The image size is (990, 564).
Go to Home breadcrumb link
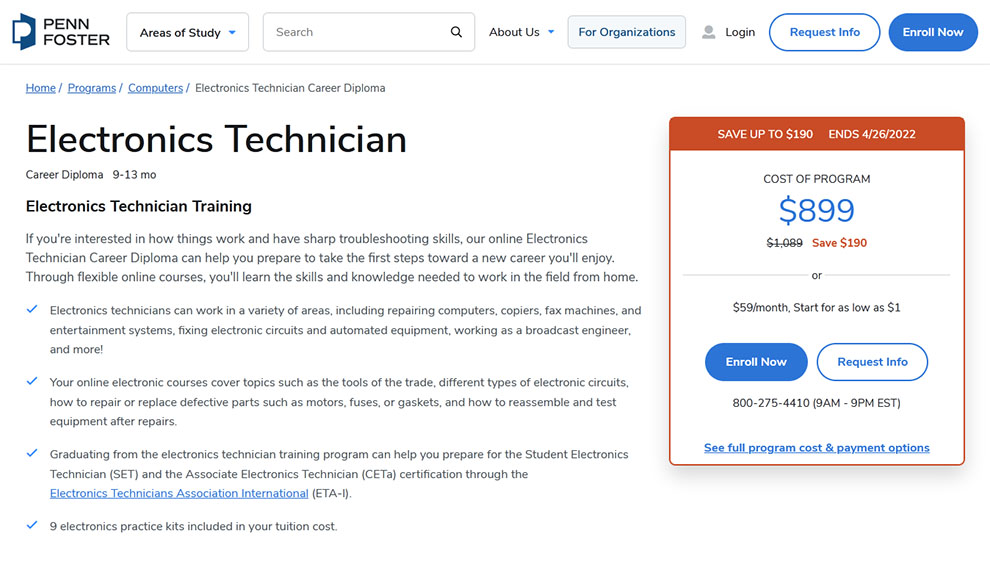pyautogui.click(x=40, y=88)
